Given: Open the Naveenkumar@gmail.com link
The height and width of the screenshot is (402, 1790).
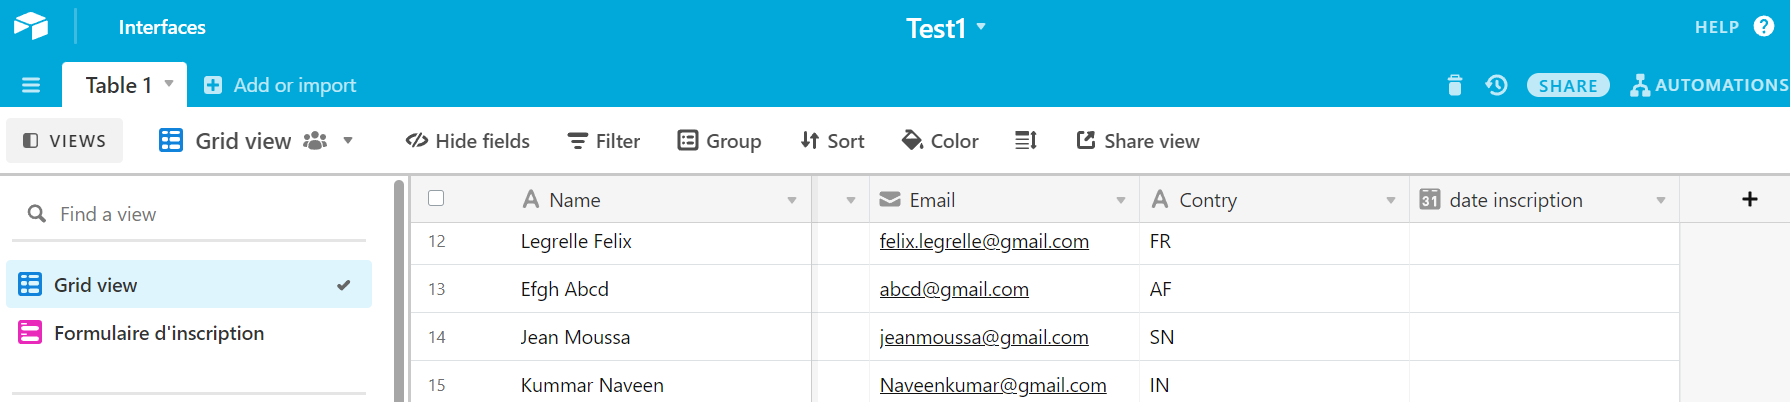Looking at the screenshot, I should point(993,385).
